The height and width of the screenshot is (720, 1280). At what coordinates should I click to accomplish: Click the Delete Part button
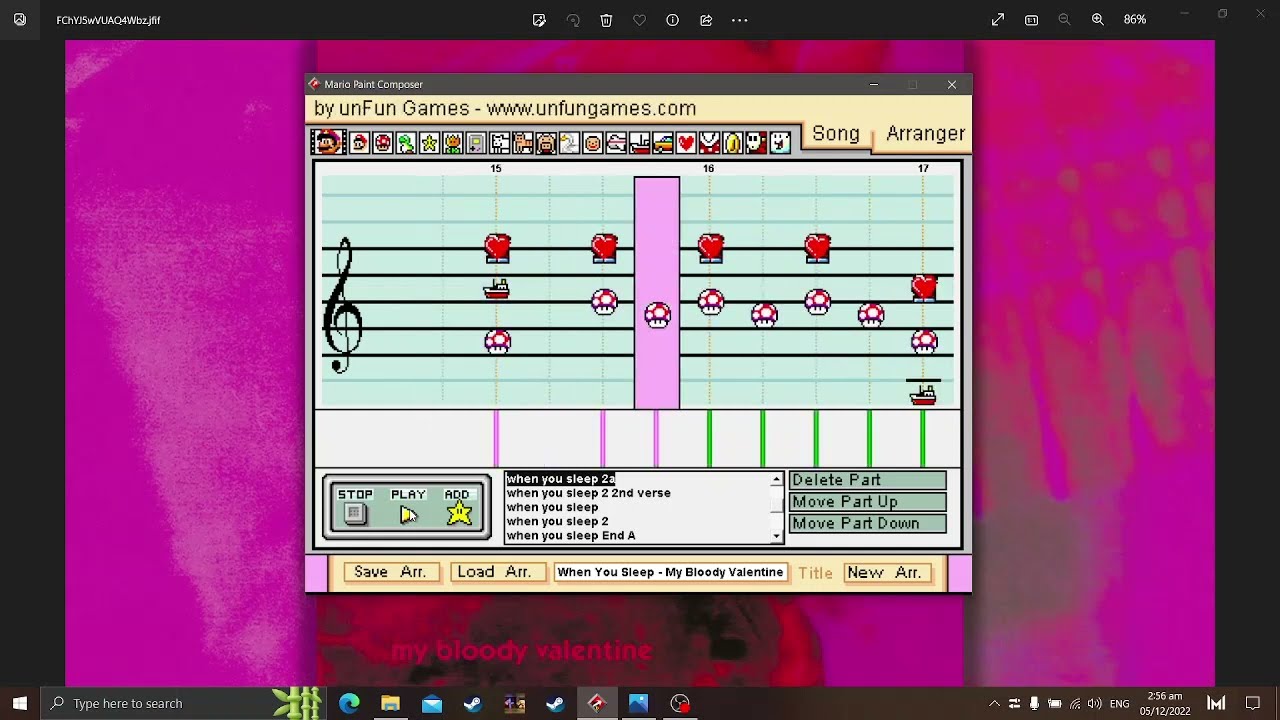click(867, 480)
